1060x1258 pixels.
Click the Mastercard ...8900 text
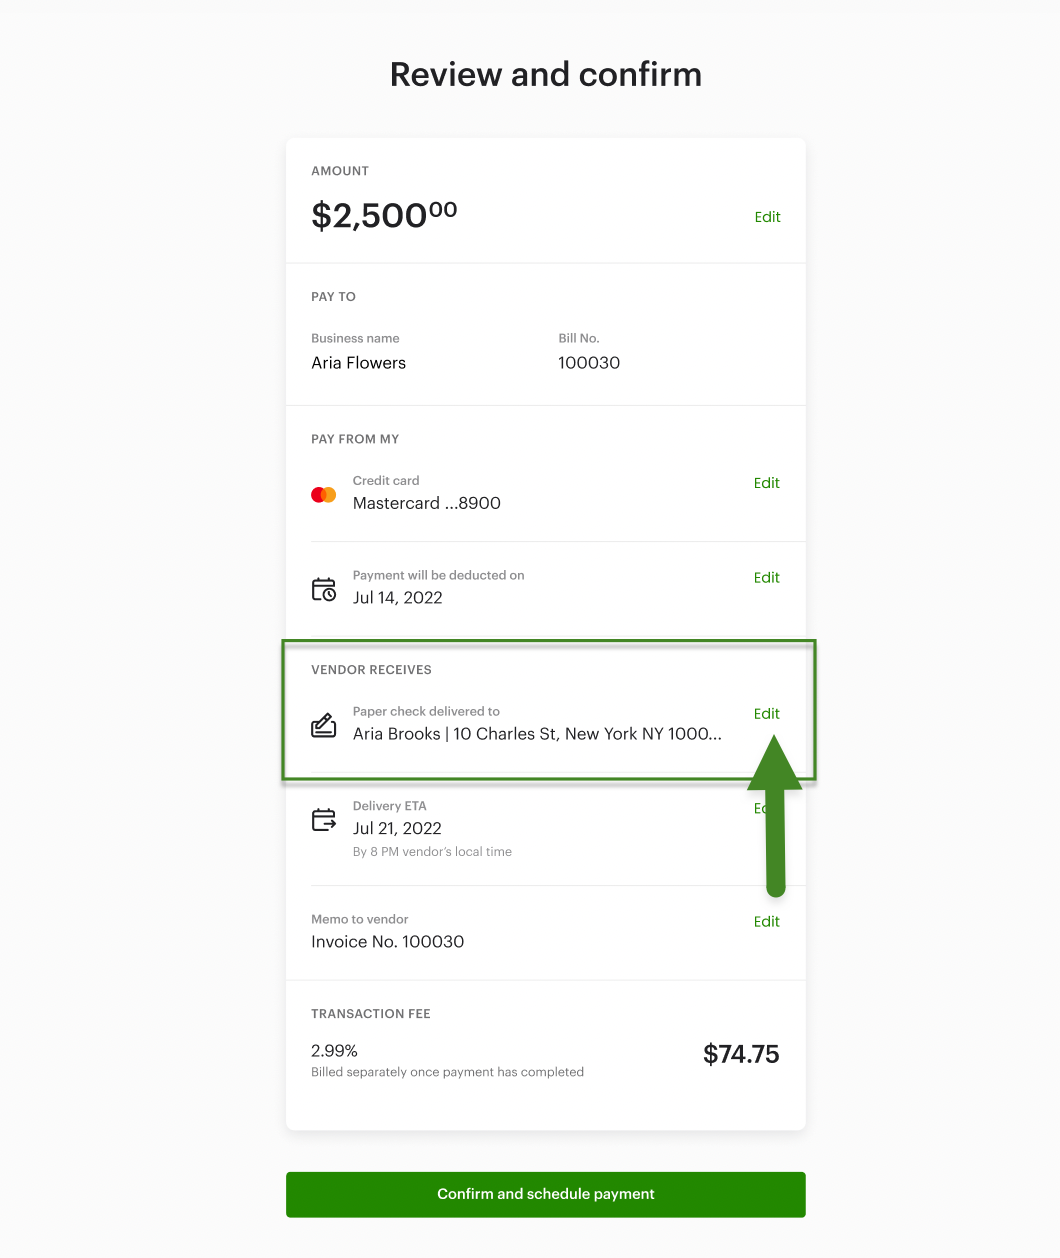click(426, 503)
